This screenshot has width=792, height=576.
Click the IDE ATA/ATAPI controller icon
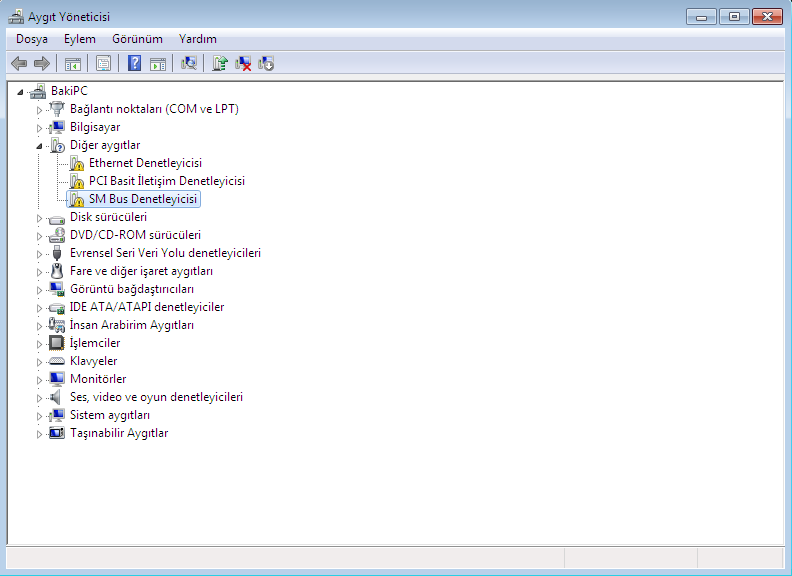pos(57,307)
